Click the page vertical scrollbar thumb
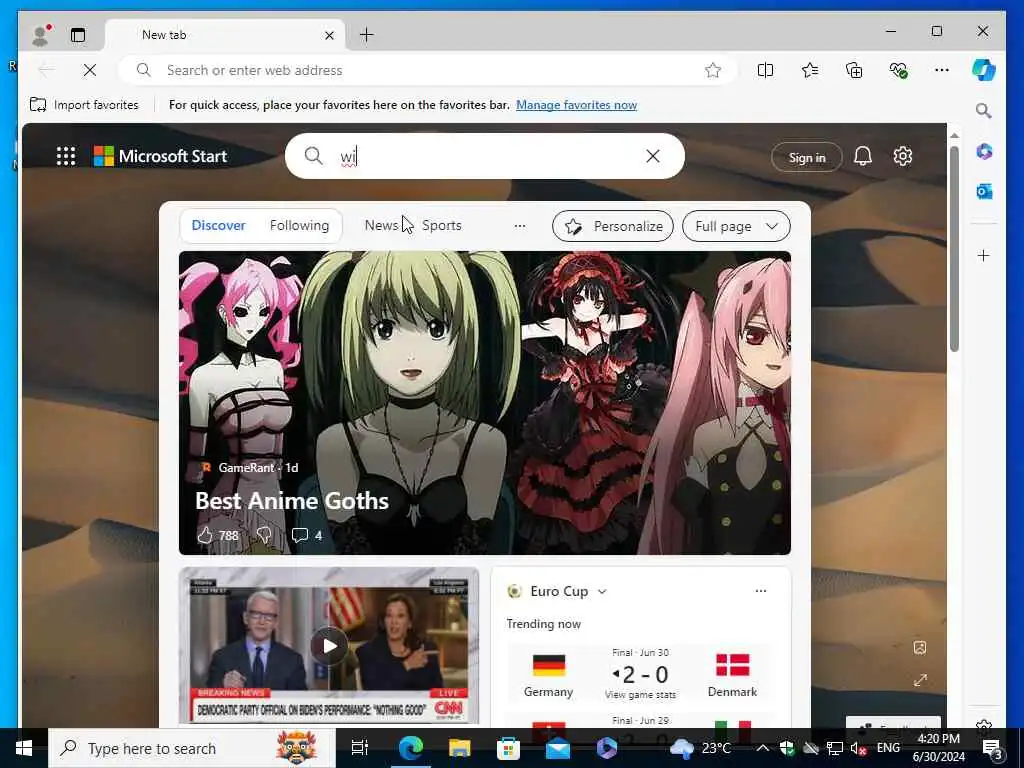1024x768 pixels. (x=954, y=248)
